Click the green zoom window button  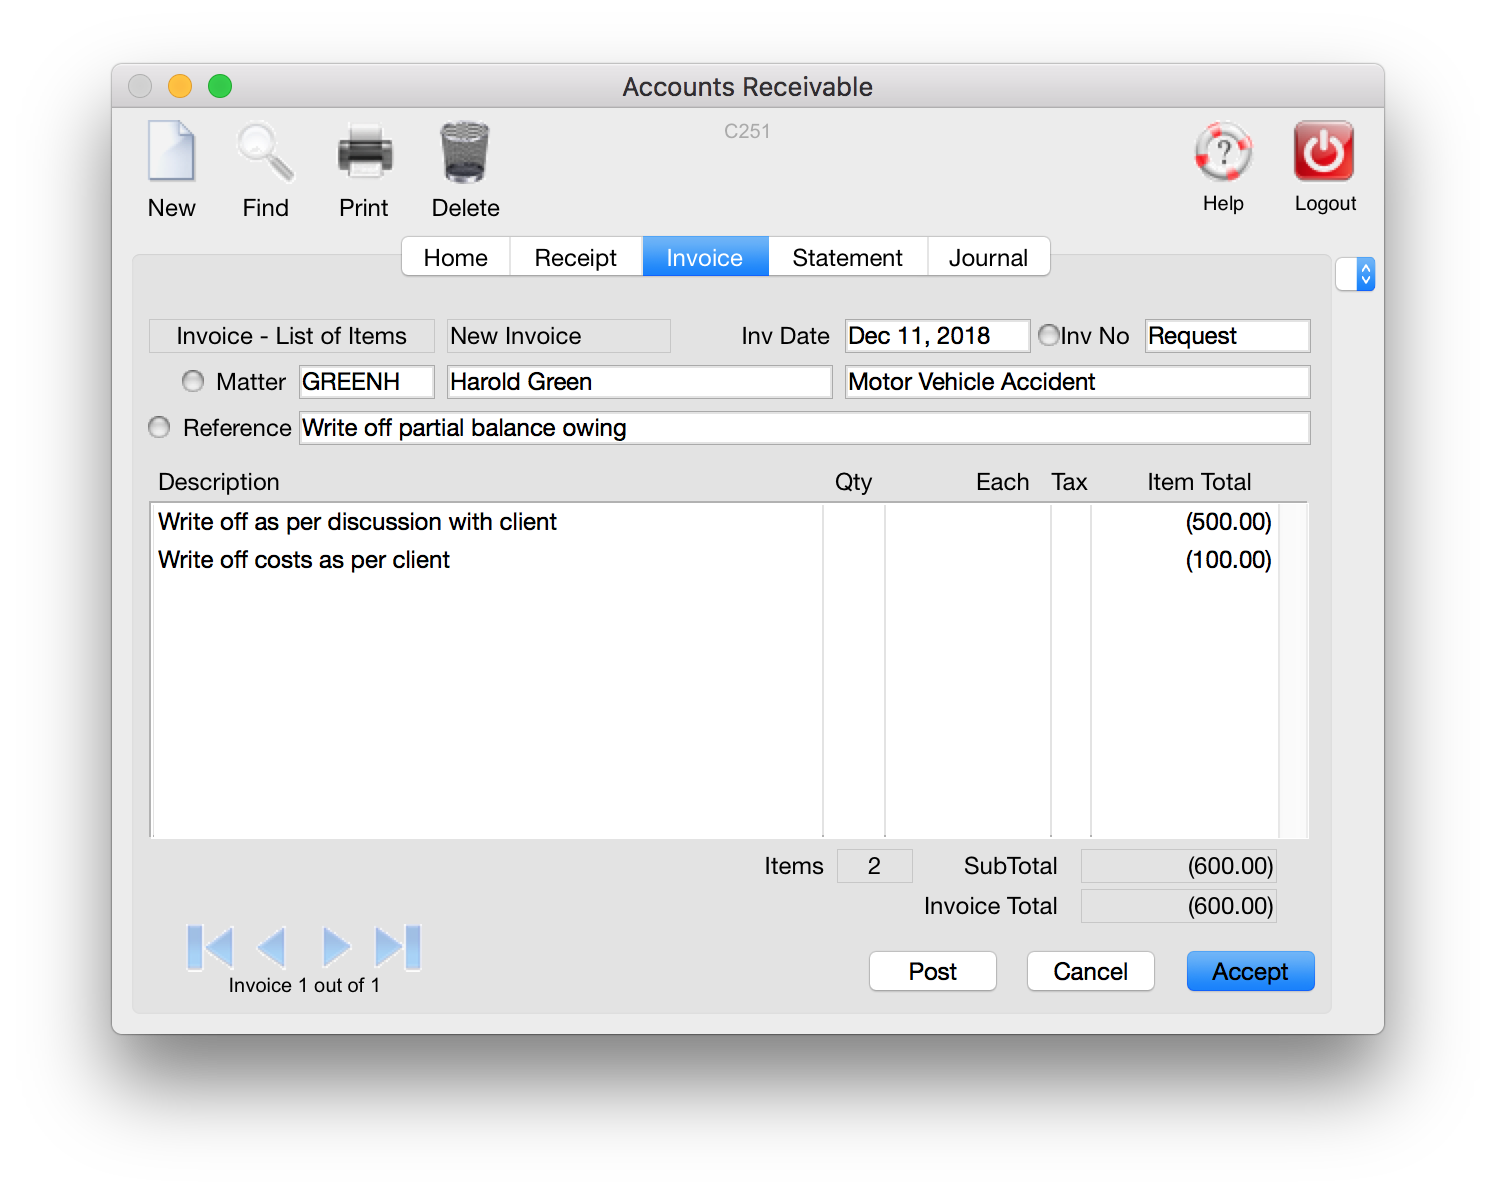click(x=220, y=86)
